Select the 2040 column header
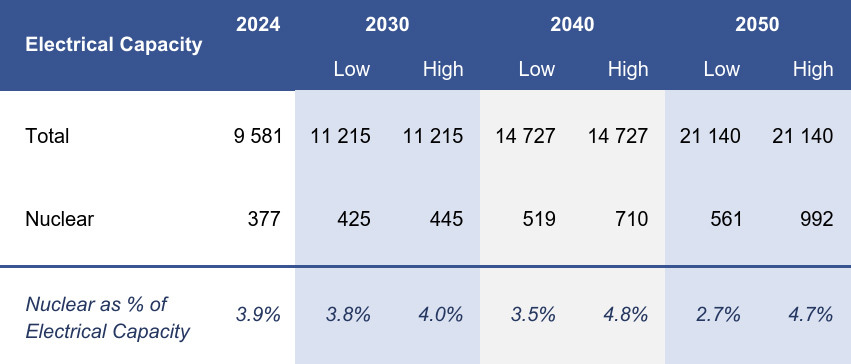 tap(572, 24)
